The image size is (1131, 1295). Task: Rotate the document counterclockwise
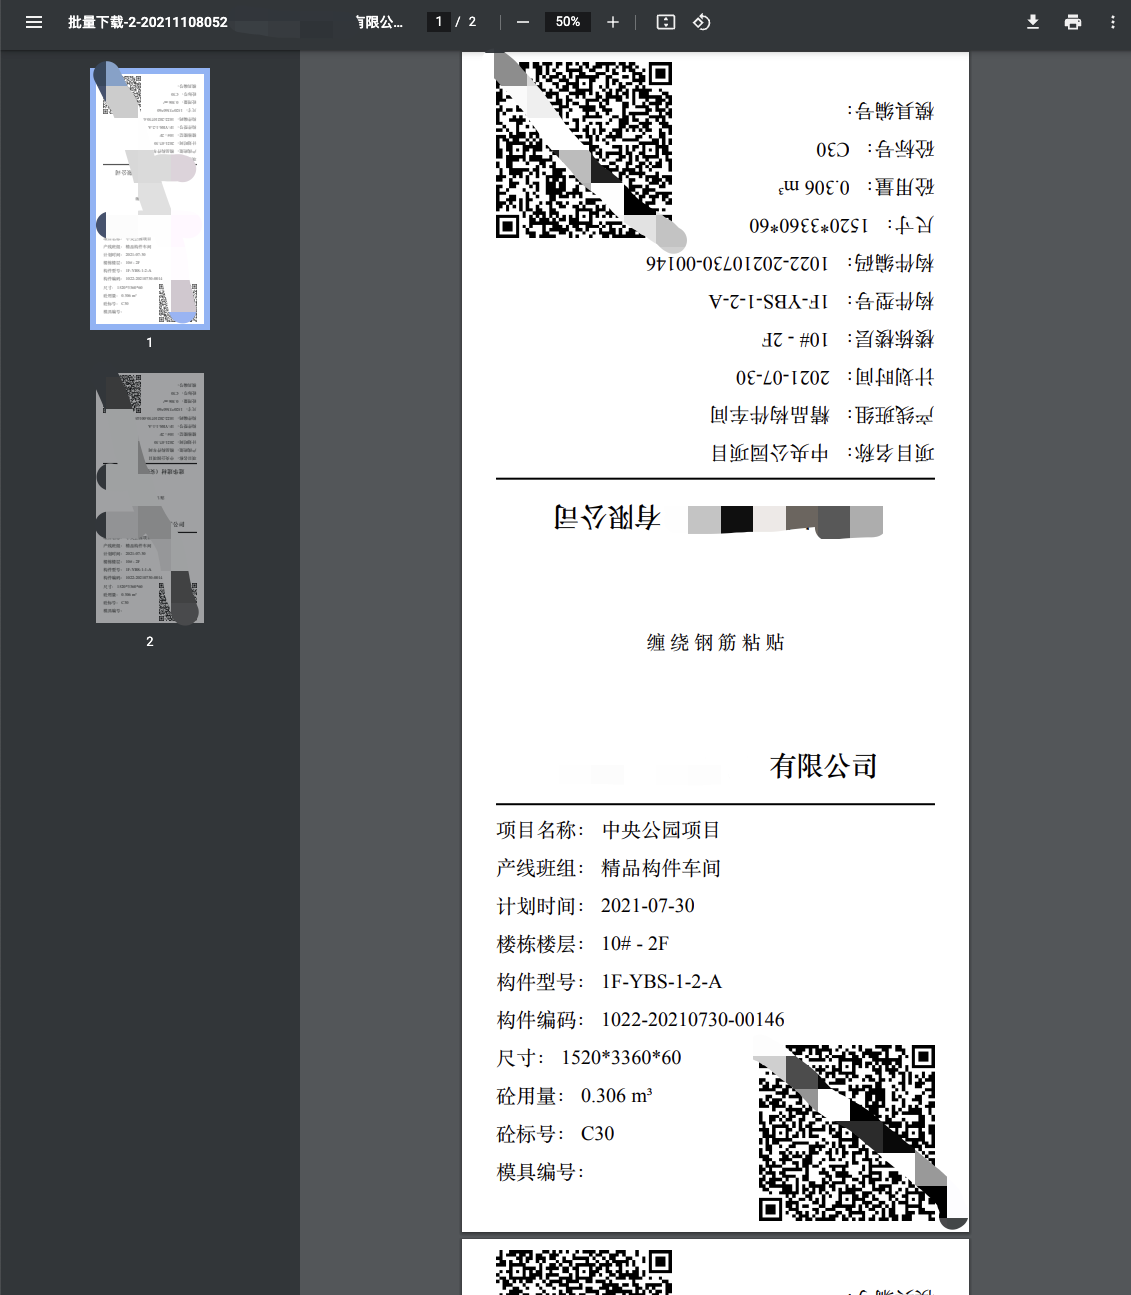coord(702,22)
